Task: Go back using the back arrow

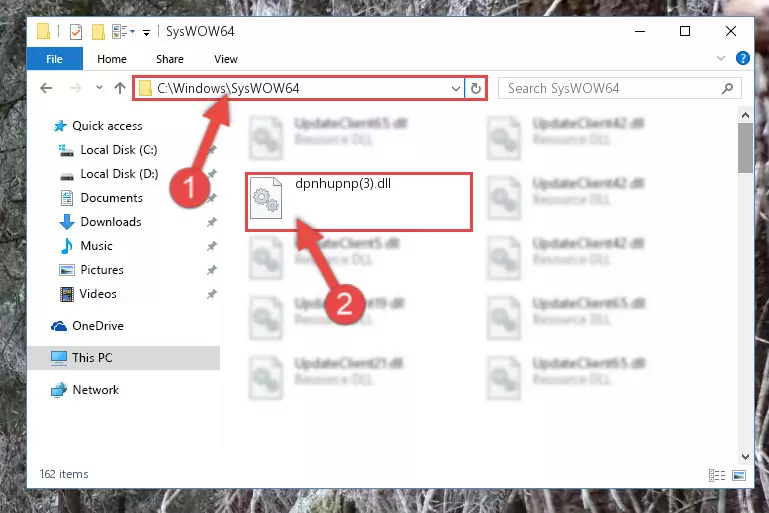Action: pyautogui.click(x=46, y=88)
